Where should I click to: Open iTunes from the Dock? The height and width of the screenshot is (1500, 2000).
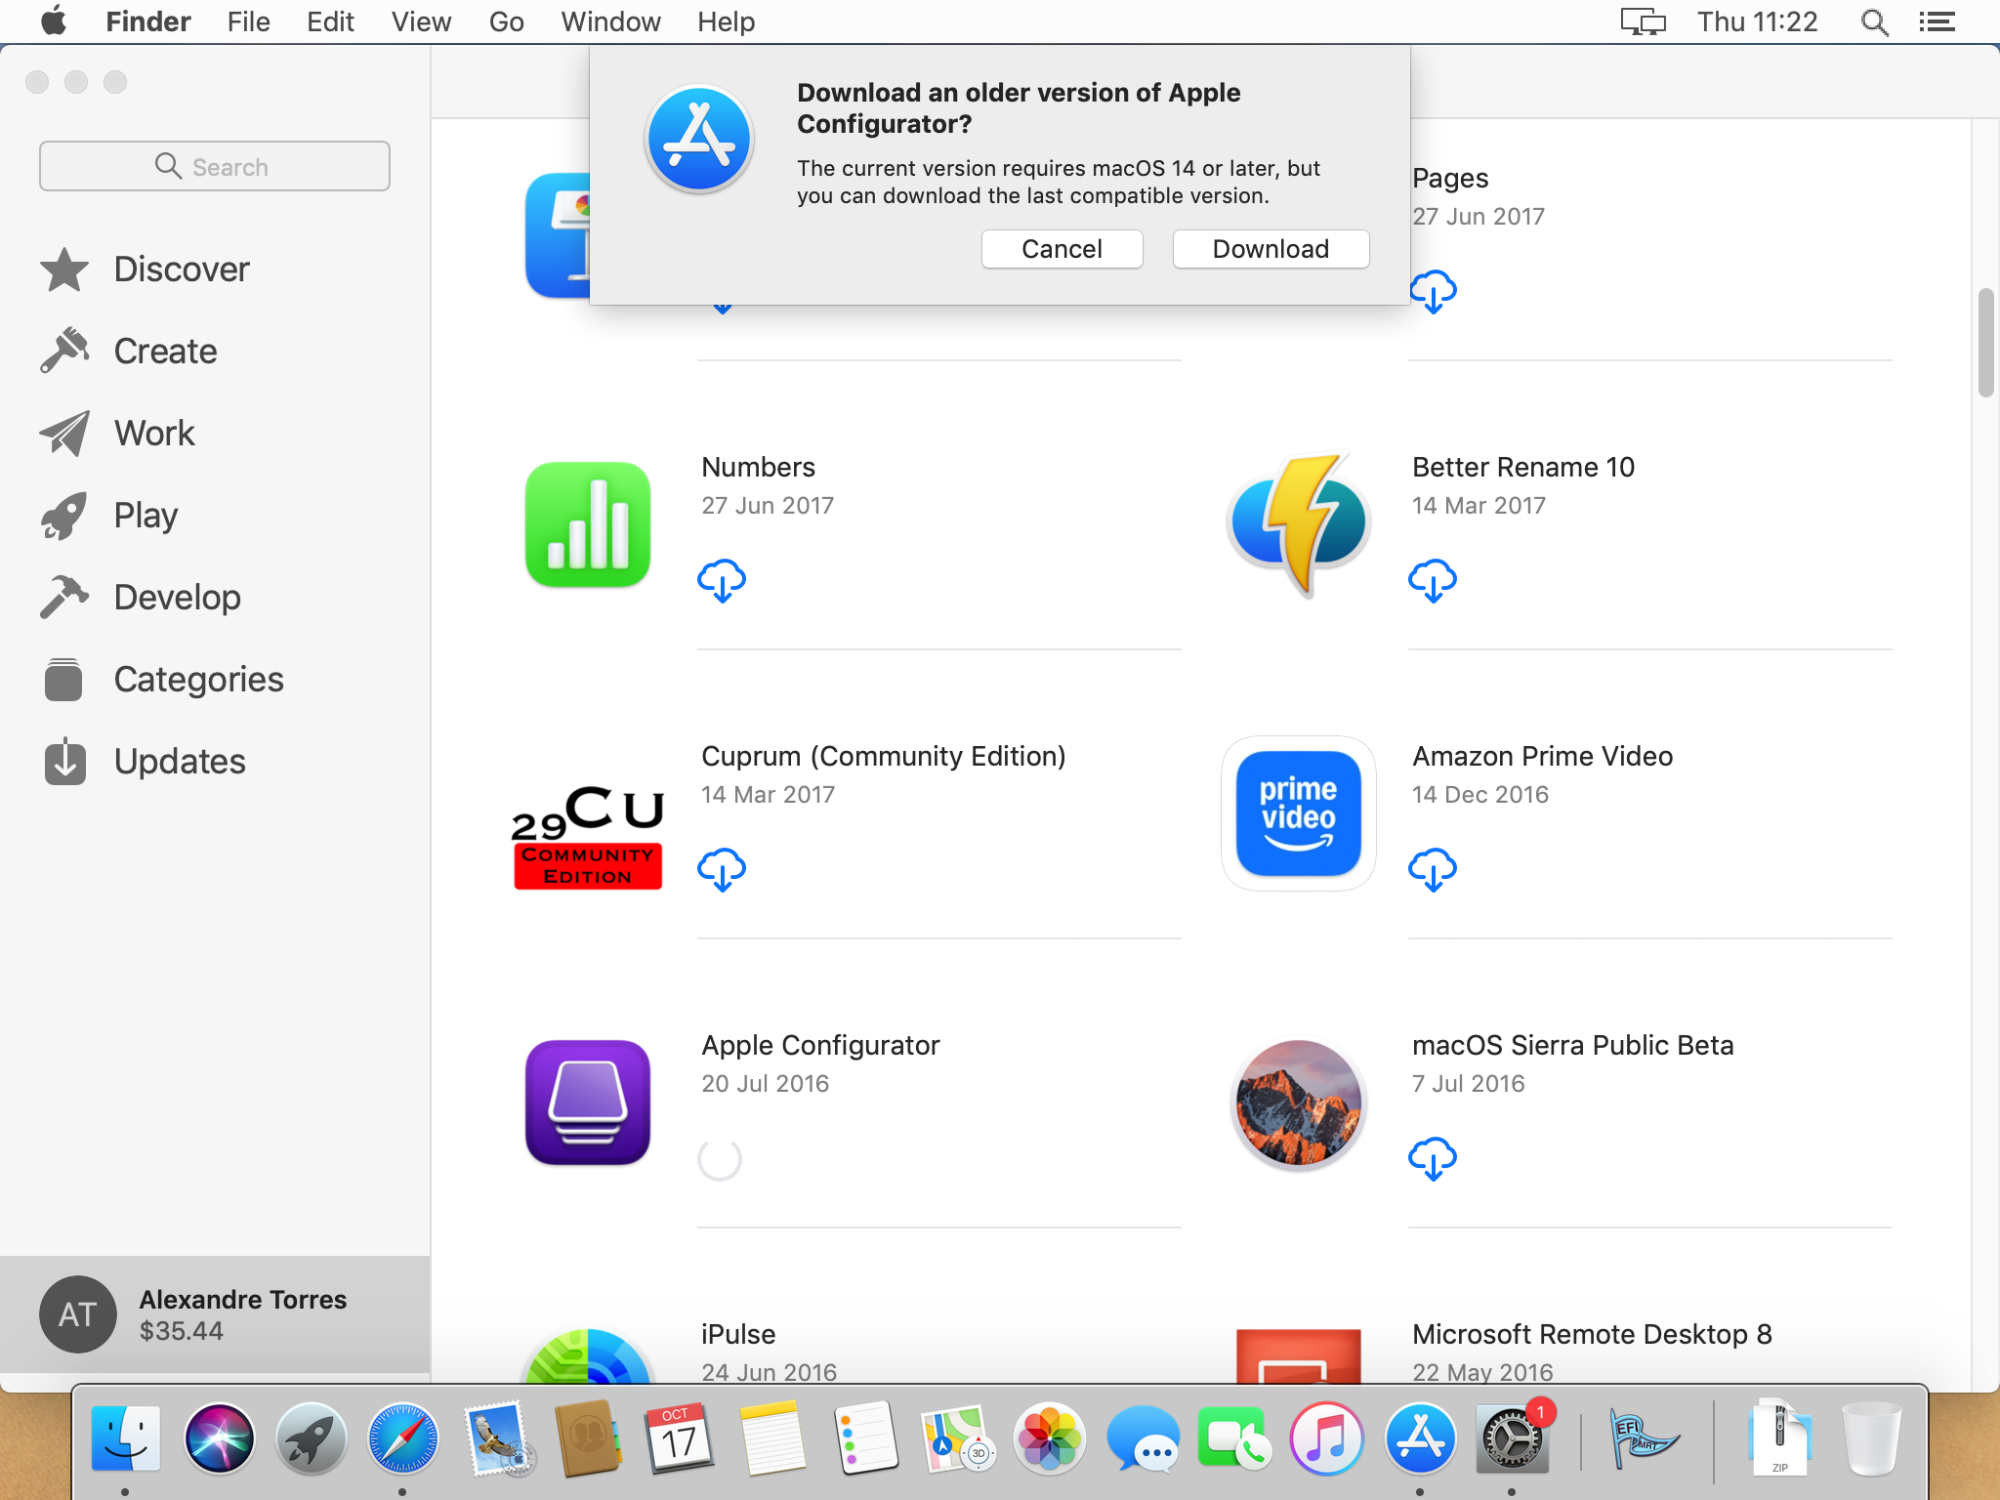coord(1326,1439)
